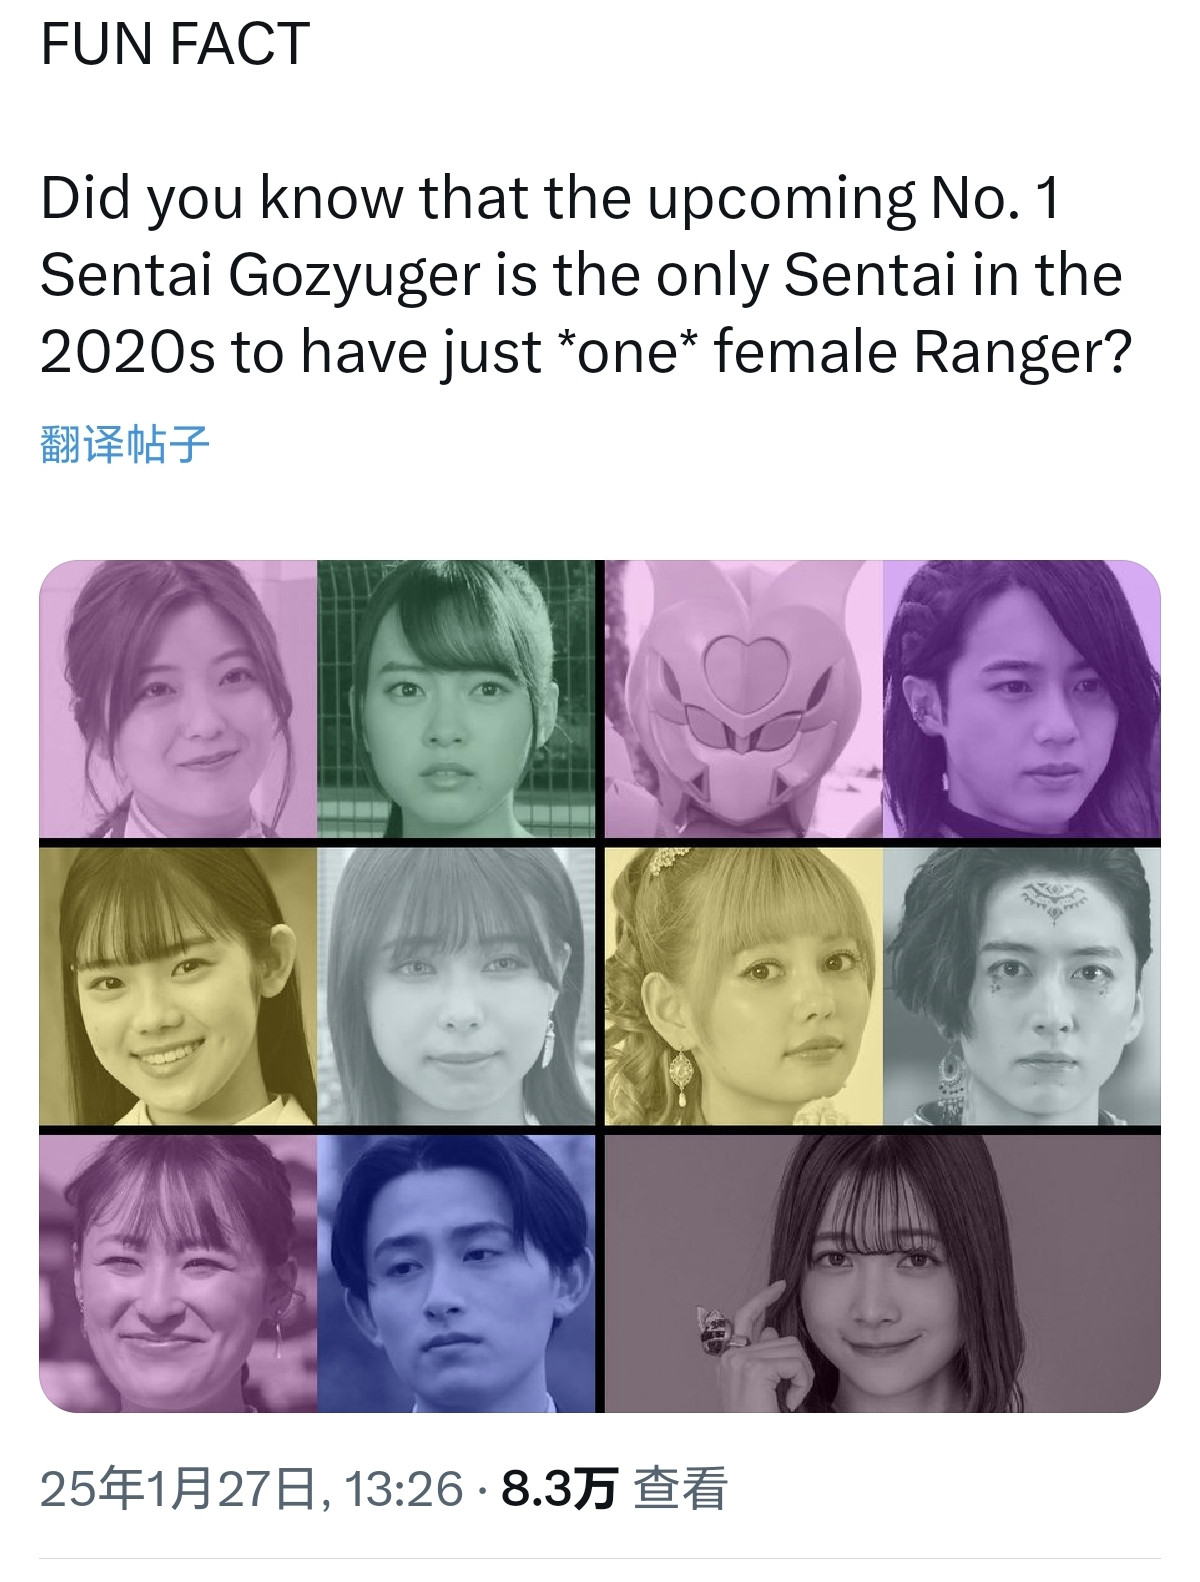The width and height of the screenshot is (1200, 1582).
Task: Open the purple portrait with braids and ear cuff
Action: tap(1022, 698)
